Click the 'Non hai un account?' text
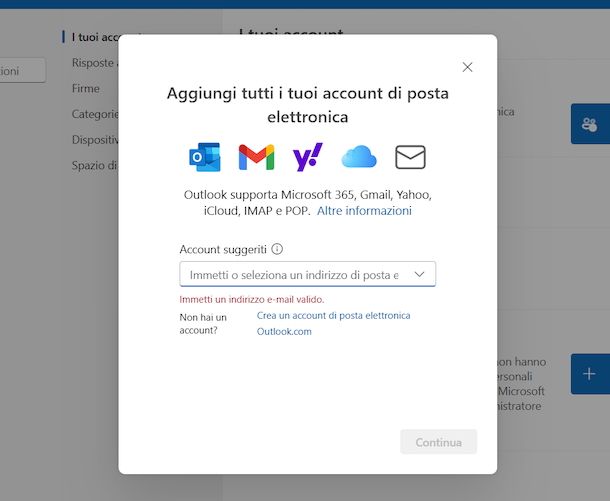 [203, 324]
